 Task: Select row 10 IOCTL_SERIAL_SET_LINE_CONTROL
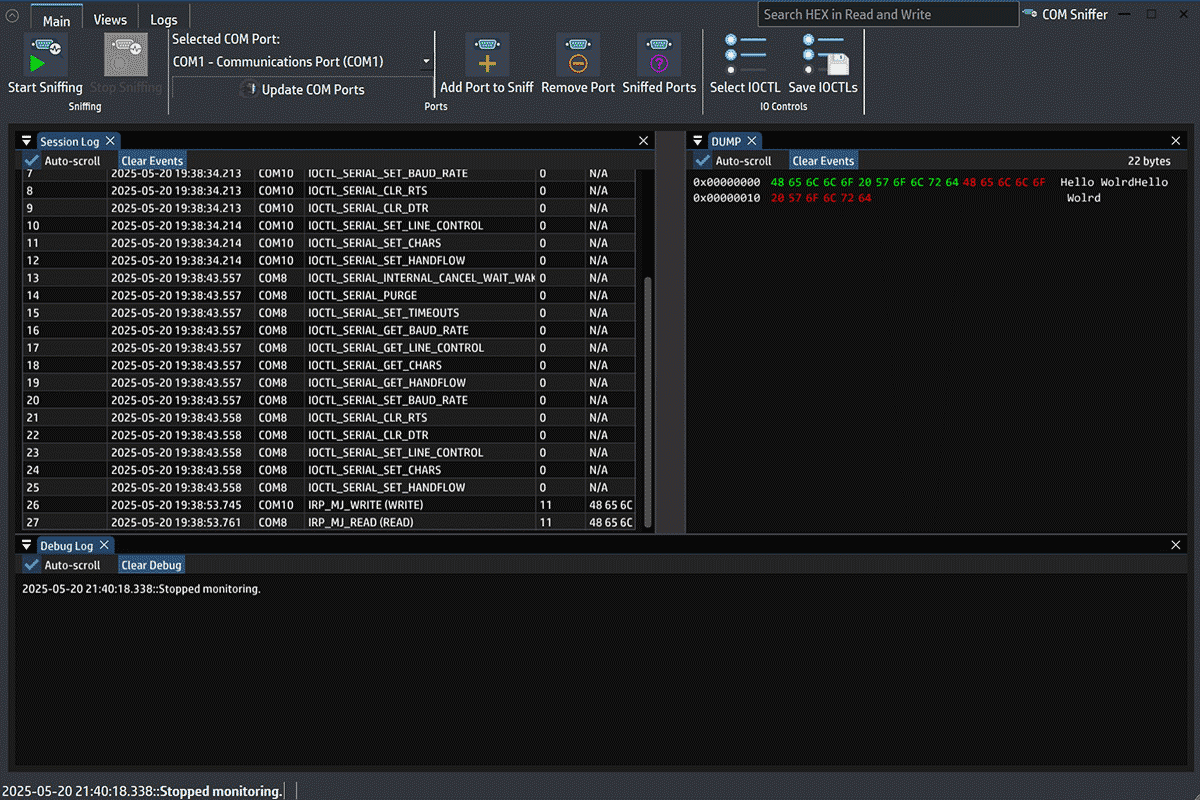click(329, 225)
